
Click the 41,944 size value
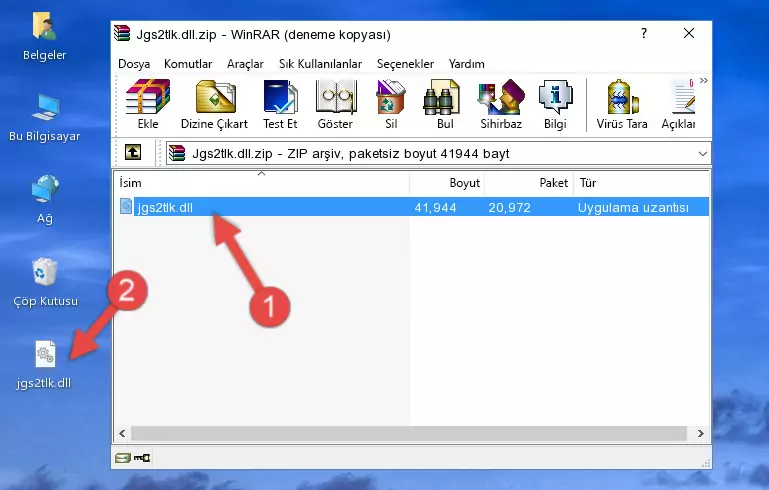click(x=436, y=207)
